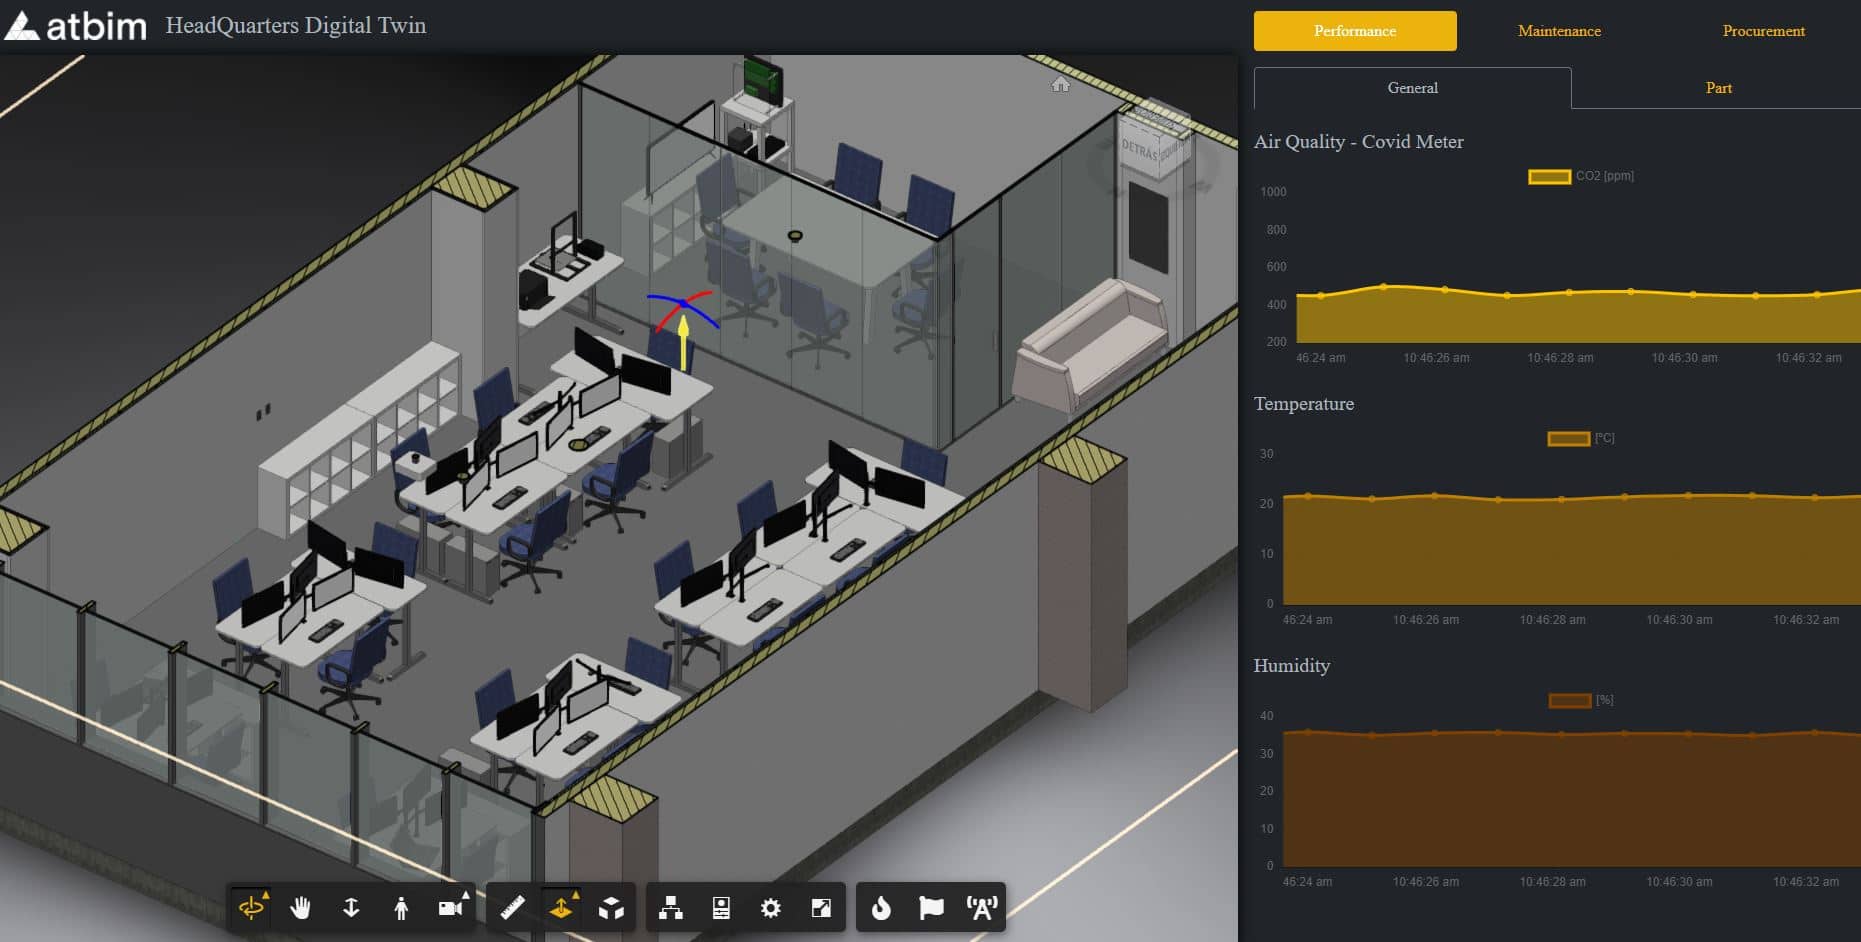This screenshot has height=942, width=1861.
Task: Toggle the sensor antenna overlay
Action: pyautogui.click(x=982, y=908)
